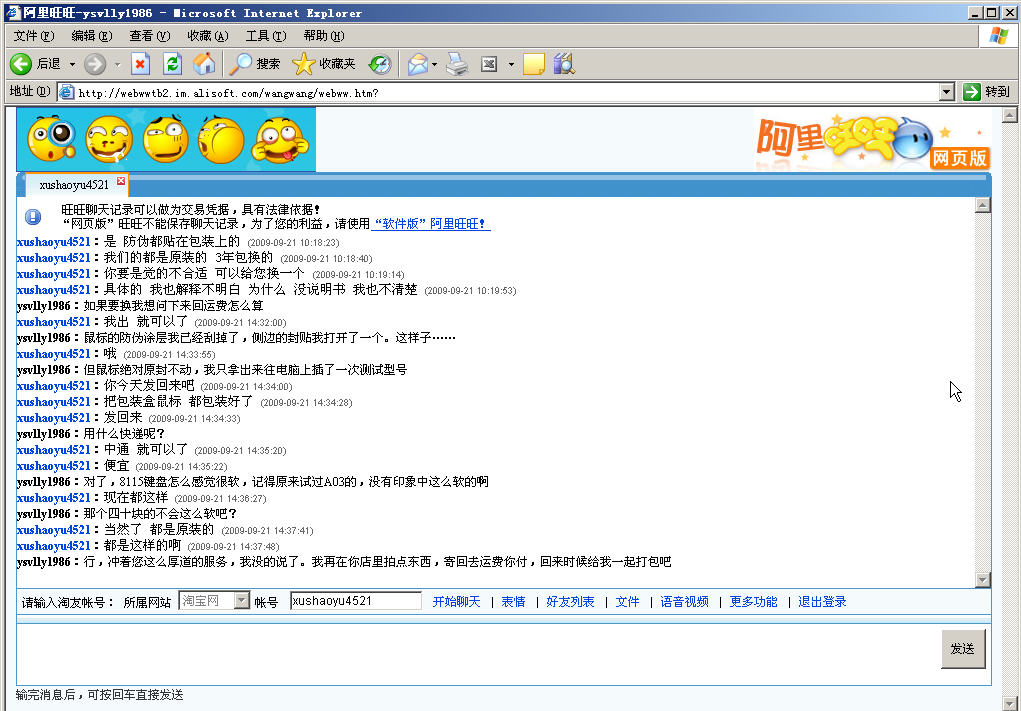This screenshot has height=711, width=1021.
Task: Click the 帐号 input field
Action: point(355,601)
